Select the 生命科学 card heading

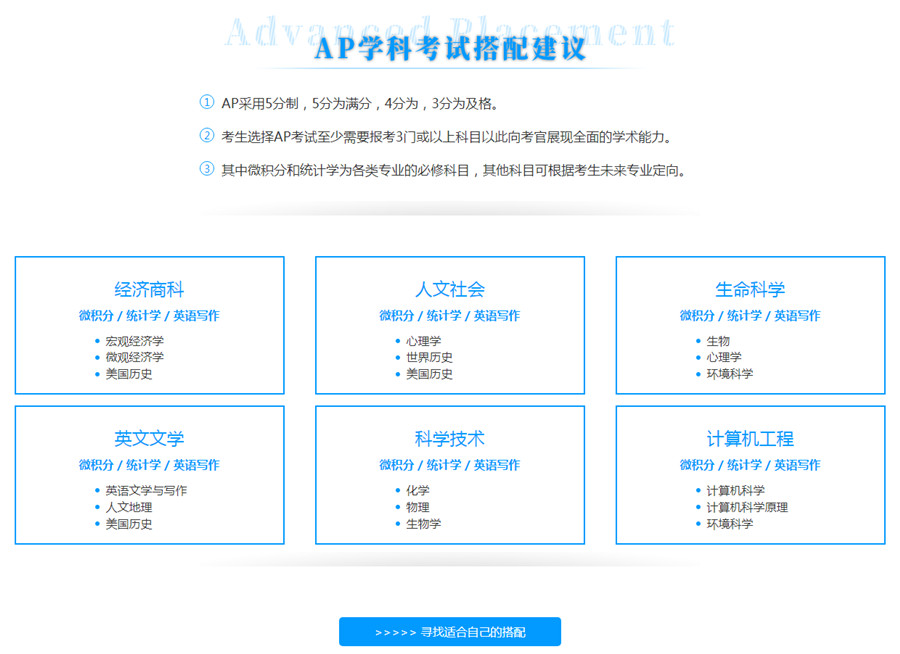tap(750, 290)
